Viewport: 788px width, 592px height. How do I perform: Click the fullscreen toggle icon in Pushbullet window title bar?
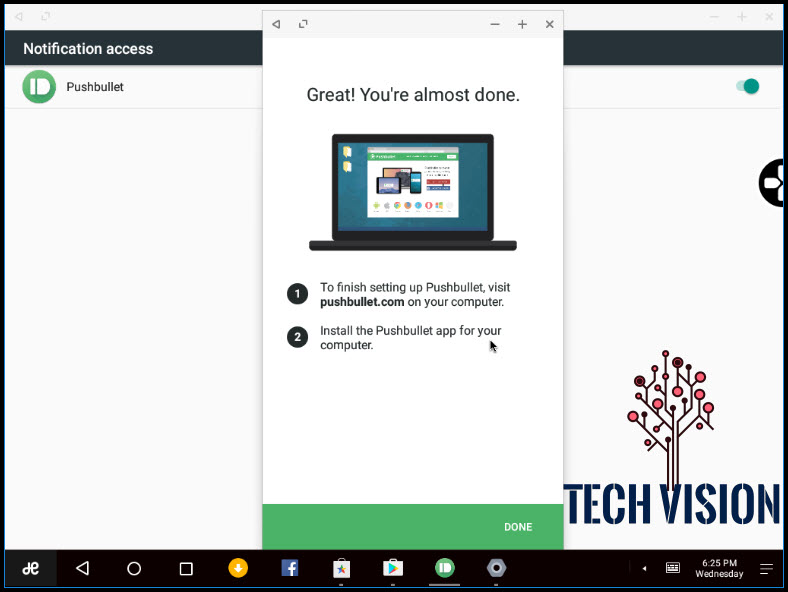(x=303, y=24)
